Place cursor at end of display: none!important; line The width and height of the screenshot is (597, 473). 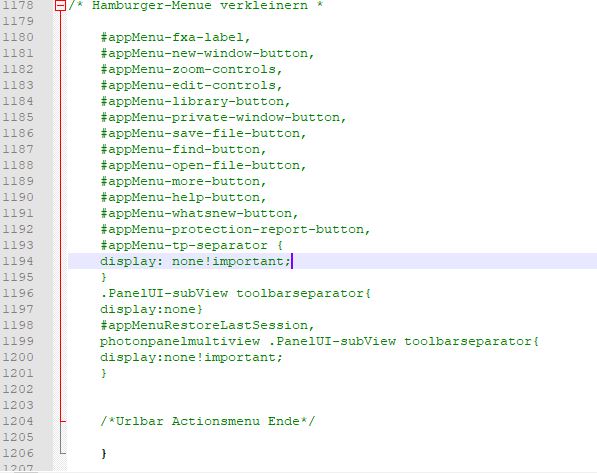pyautogui.click(x=292, y=261)
